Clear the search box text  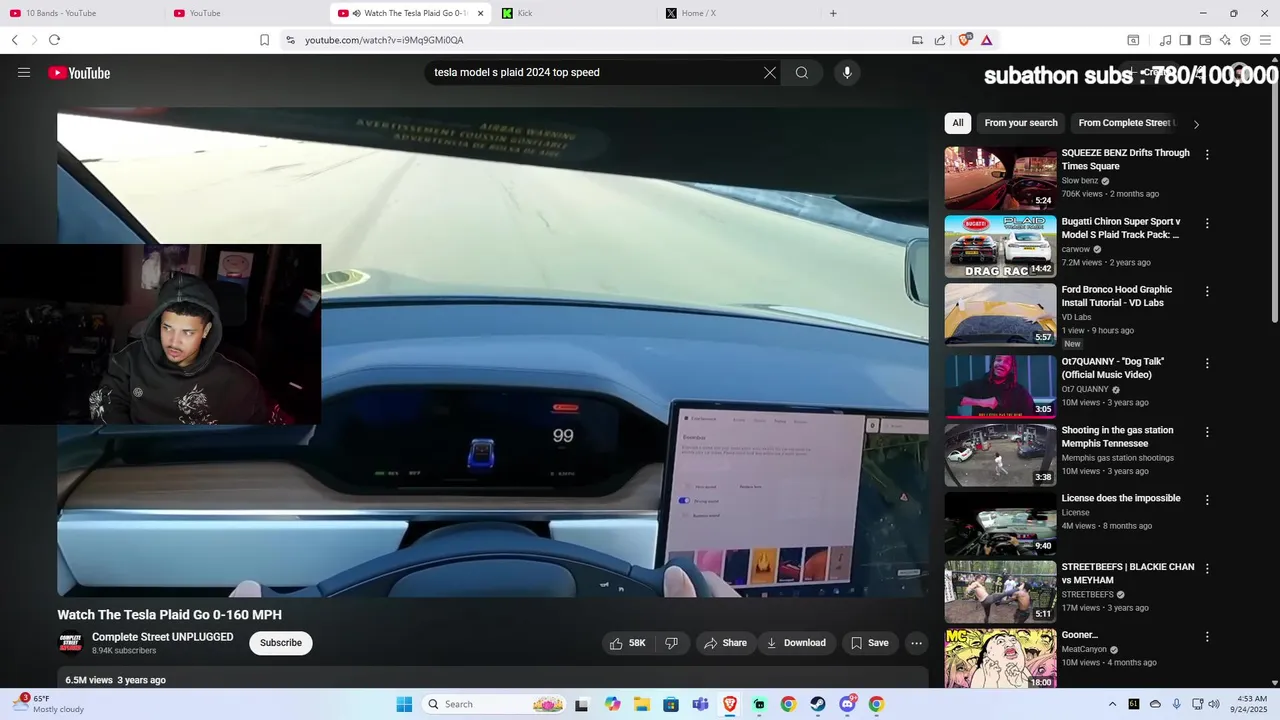(770, 72)
